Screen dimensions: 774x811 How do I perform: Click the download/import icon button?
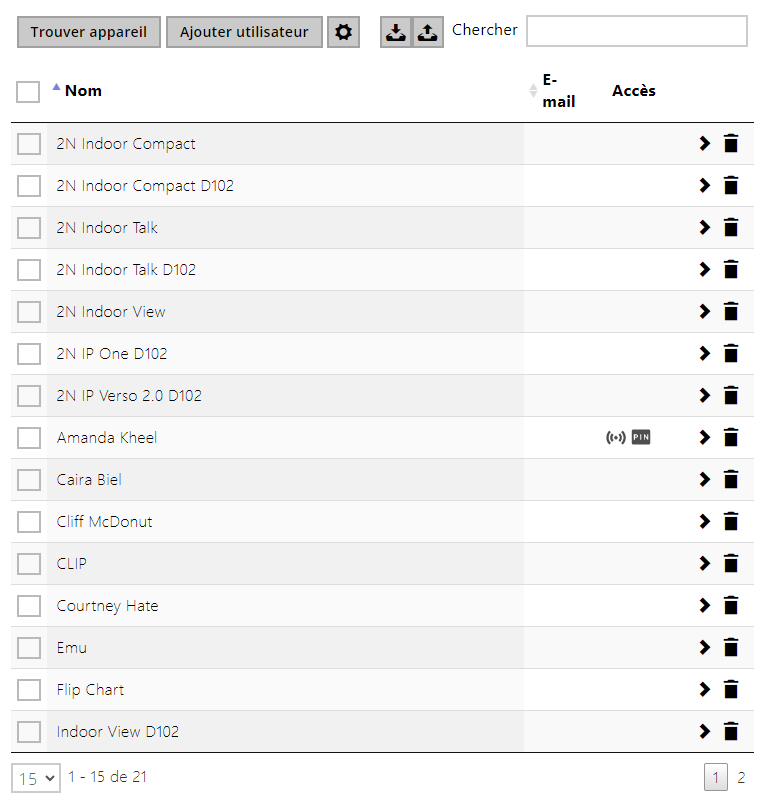(396, 32)
